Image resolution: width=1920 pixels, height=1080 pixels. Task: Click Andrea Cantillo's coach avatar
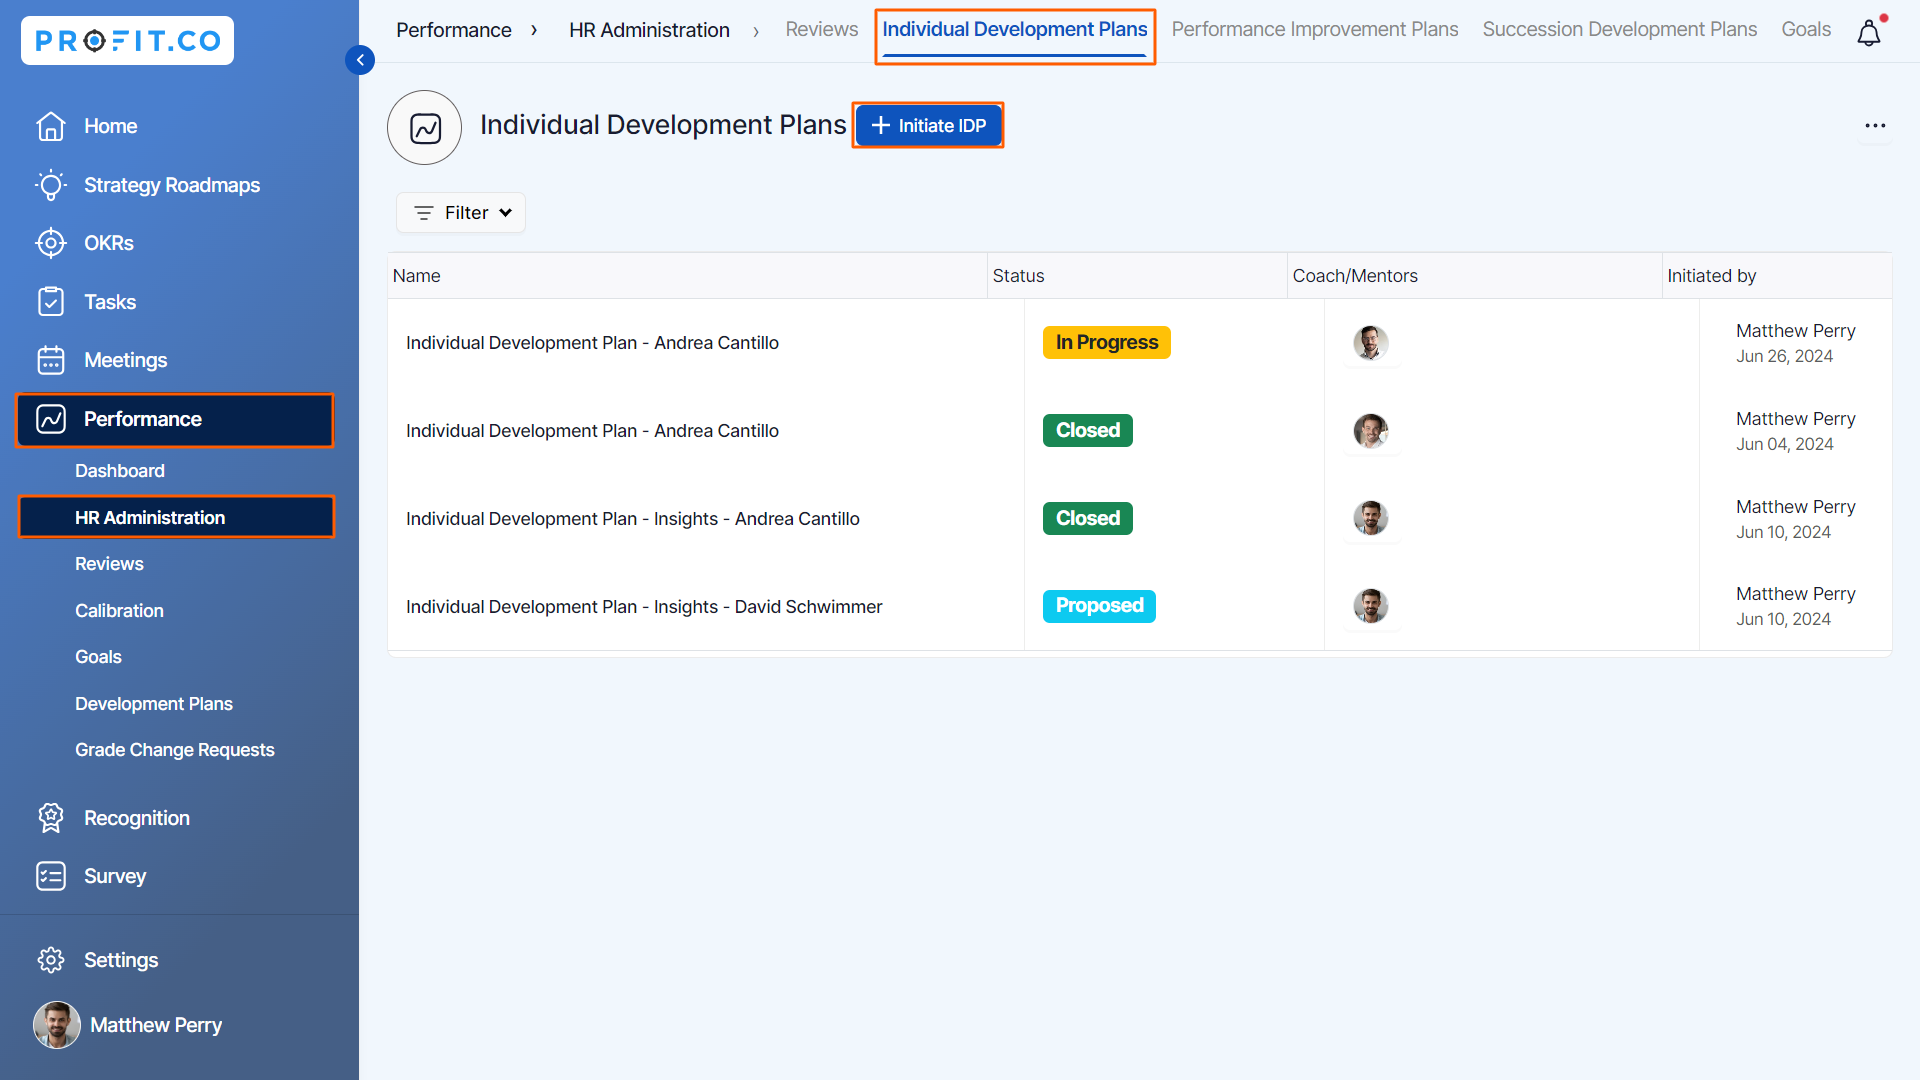1371,342
